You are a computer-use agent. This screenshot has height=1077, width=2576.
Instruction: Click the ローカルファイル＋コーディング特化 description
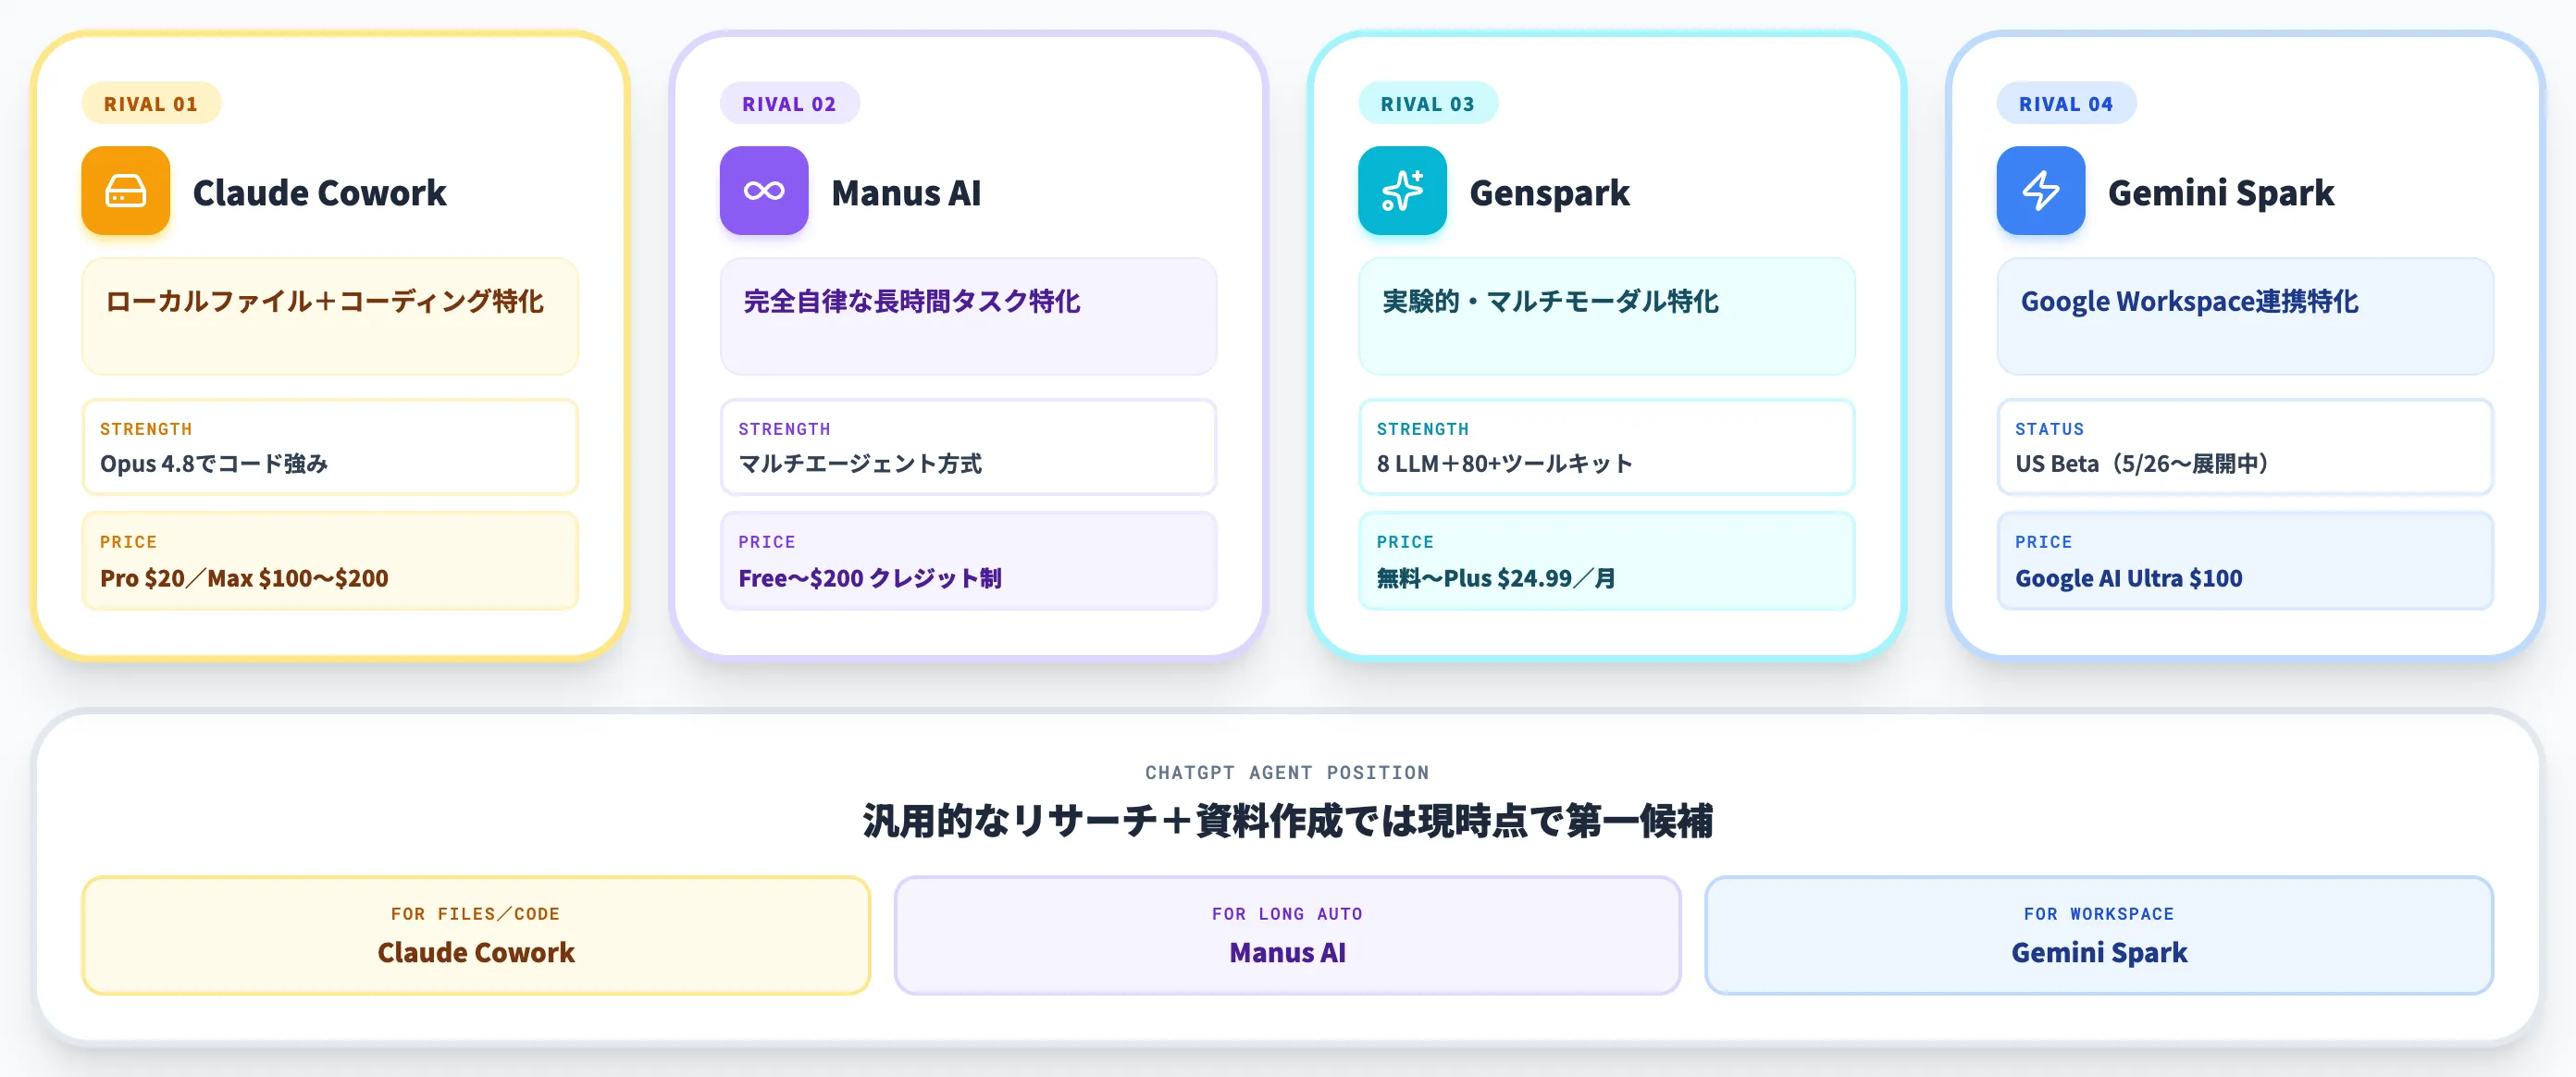(324, 301)
